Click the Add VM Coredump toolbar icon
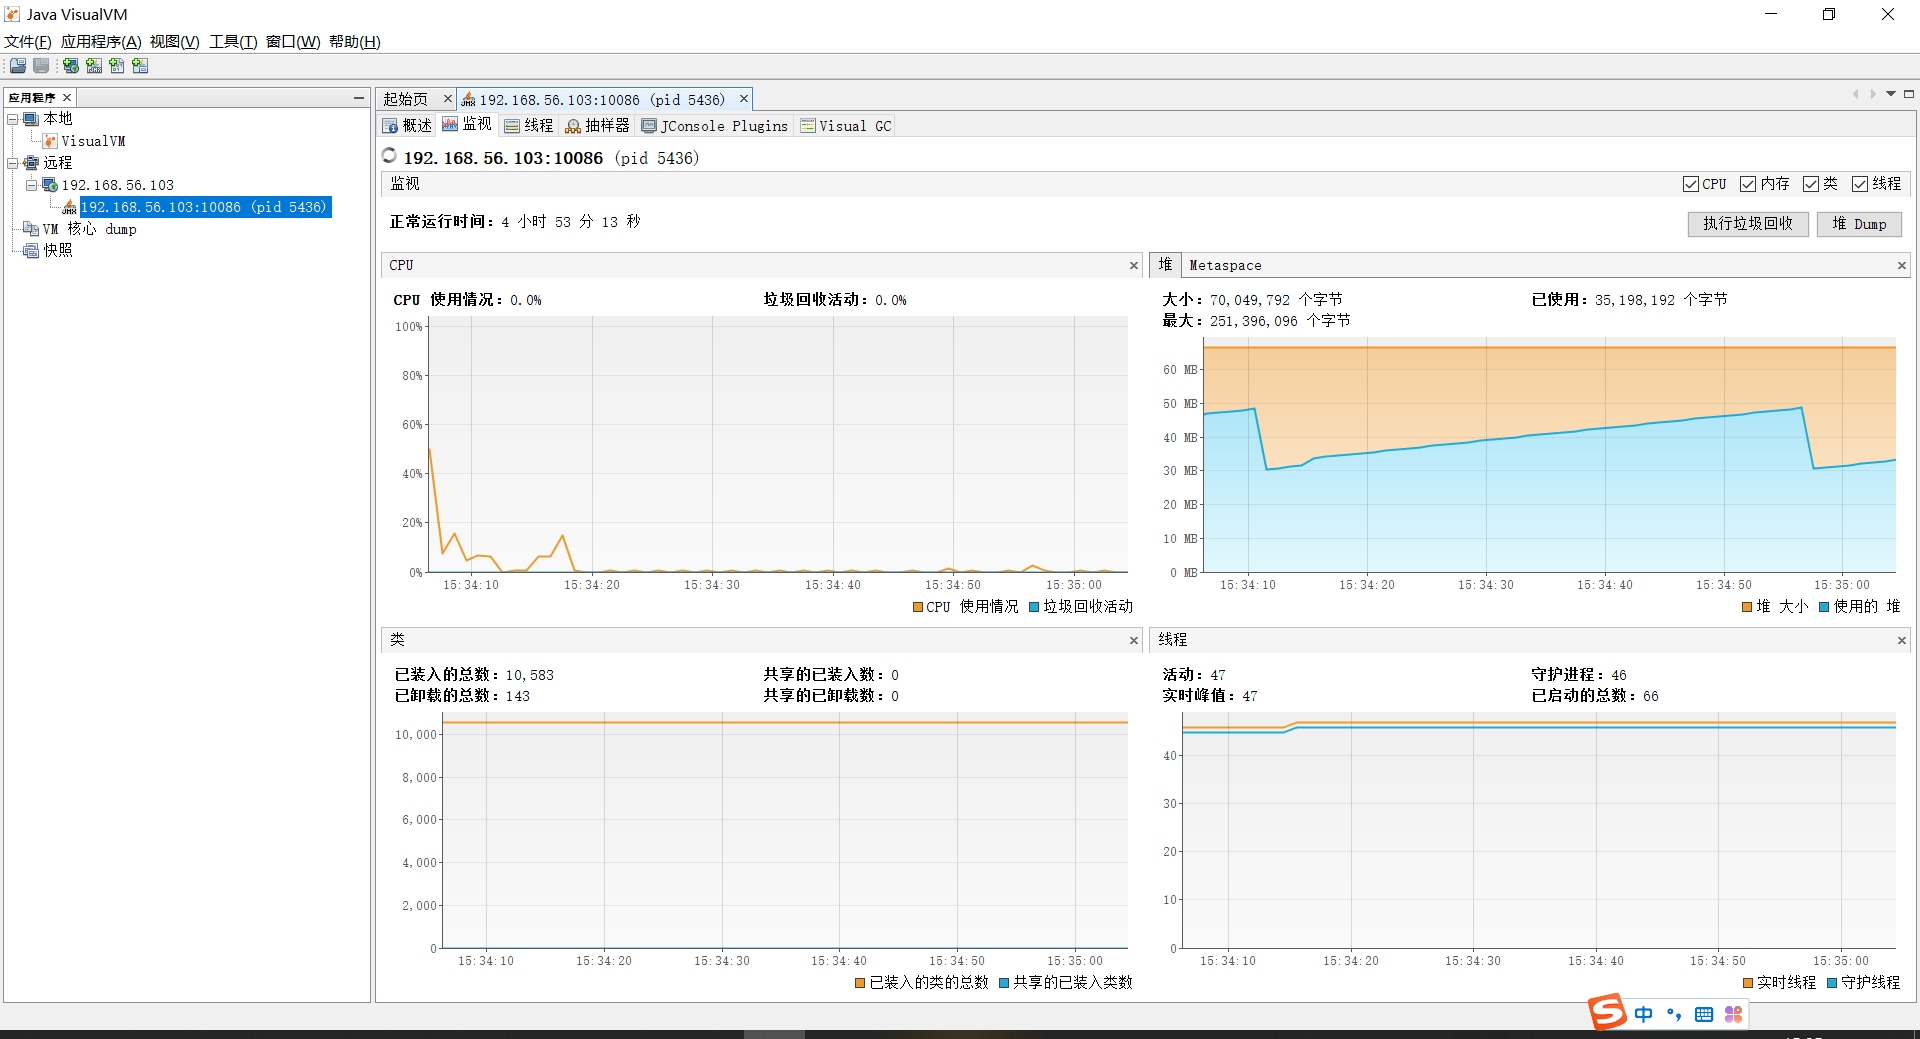The width and height of the screenshot is (1920, 1039). pos(117,66)
